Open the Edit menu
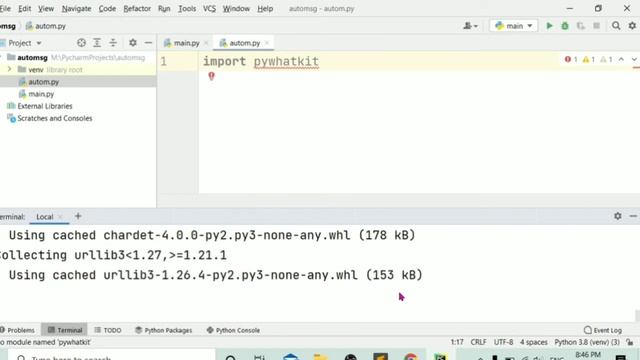The image size is (640, 360). pyautogui.click(x=24, y=9)
